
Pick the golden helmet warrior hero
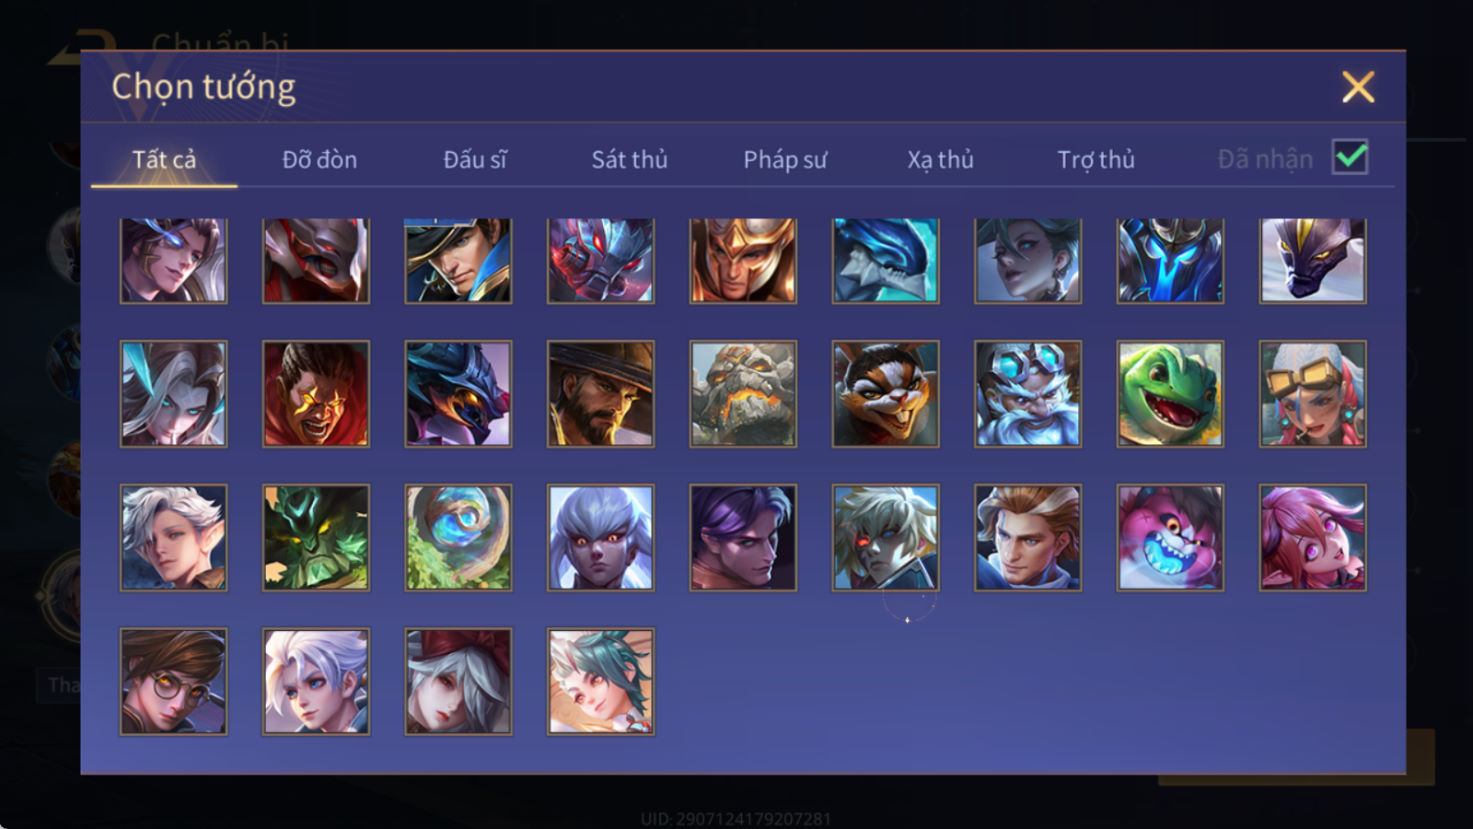pos(743,261)
